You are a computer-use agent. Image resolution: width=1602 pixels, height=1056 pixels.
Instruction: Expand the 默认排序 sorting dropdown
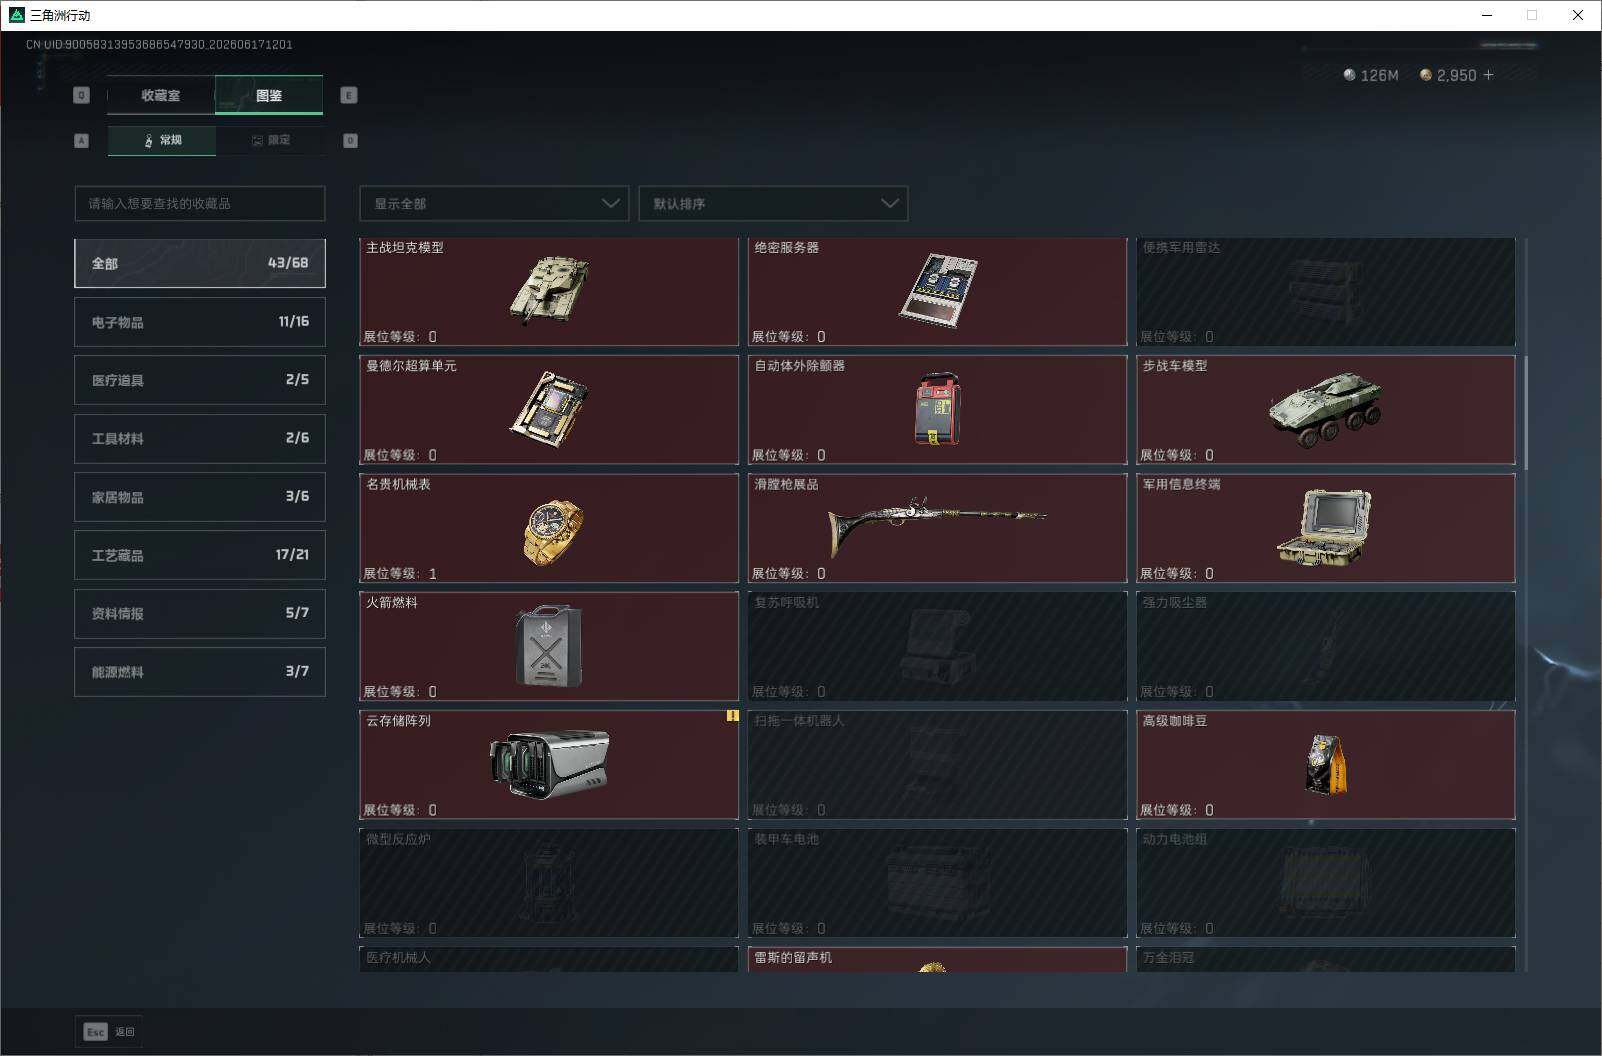click(x=773, y=203)
